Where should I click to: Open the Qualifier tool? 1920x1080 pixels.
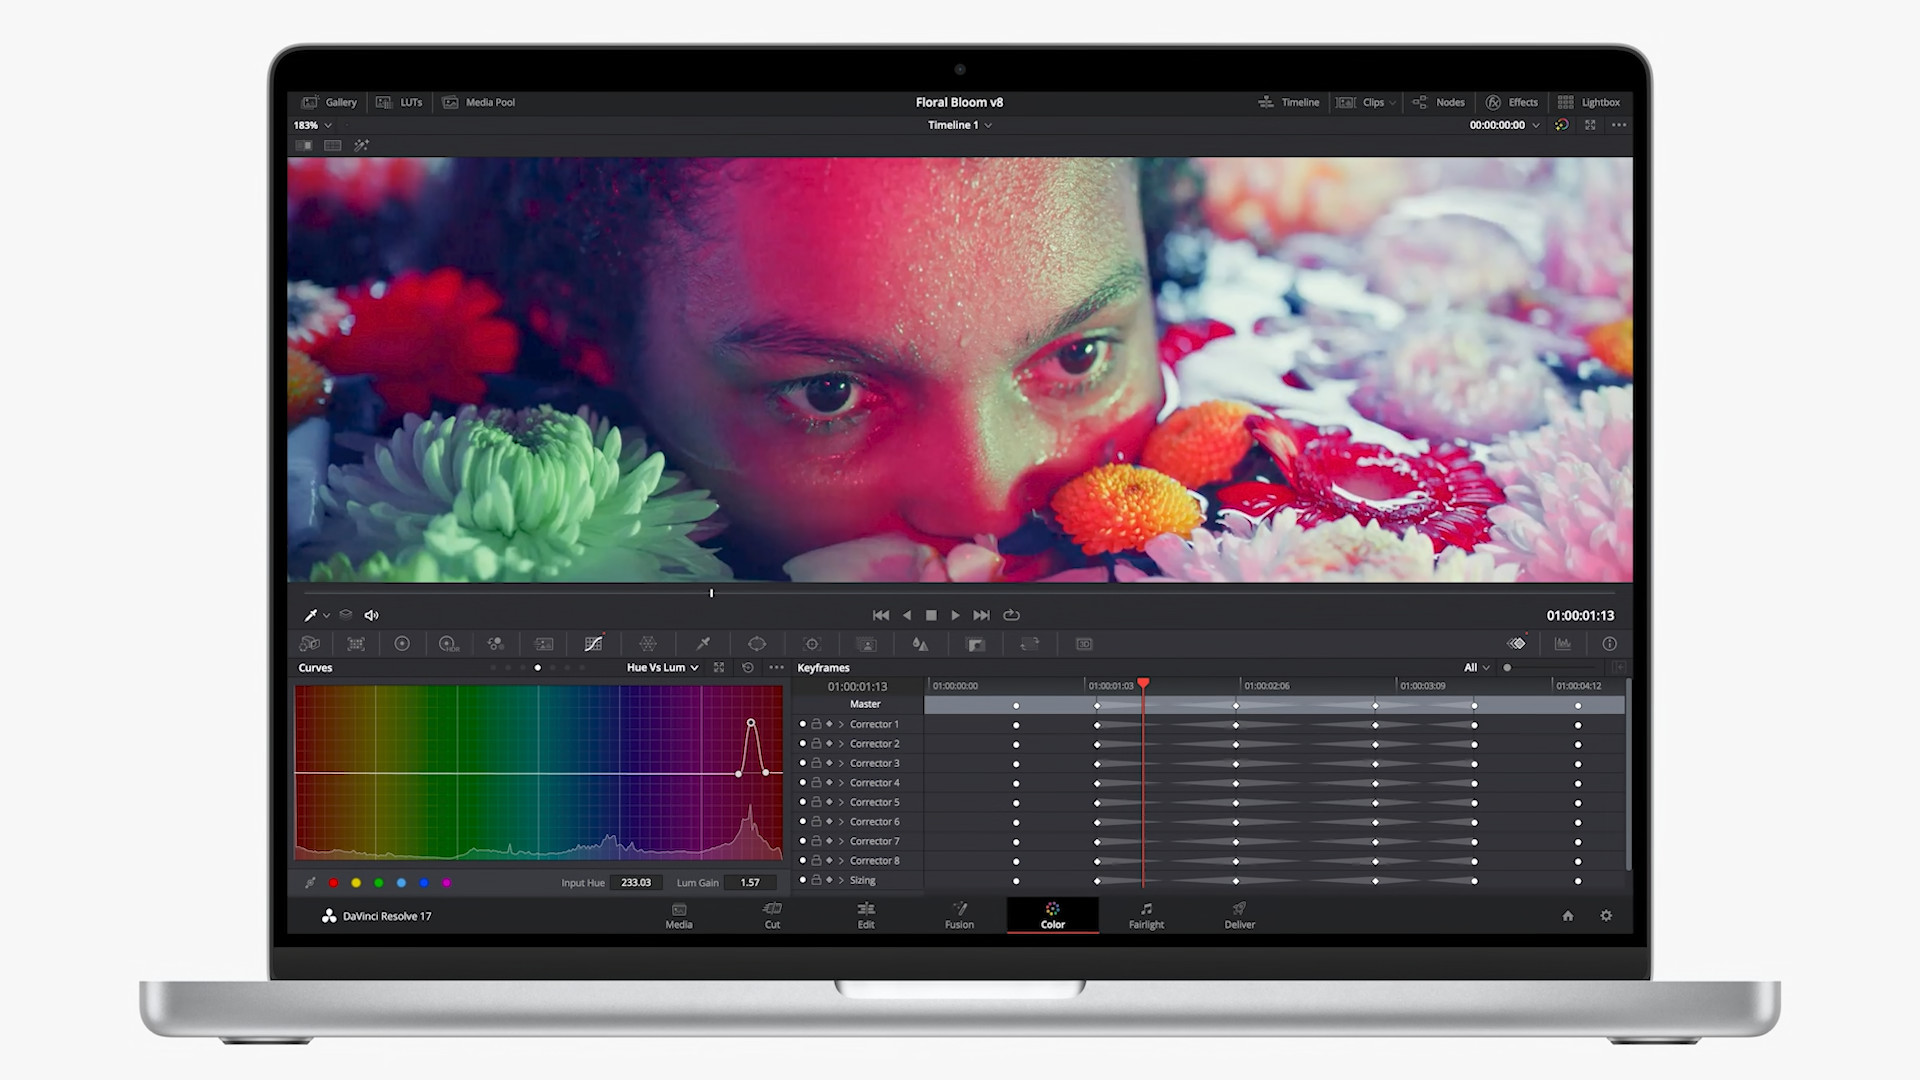(x=703, y=643)
